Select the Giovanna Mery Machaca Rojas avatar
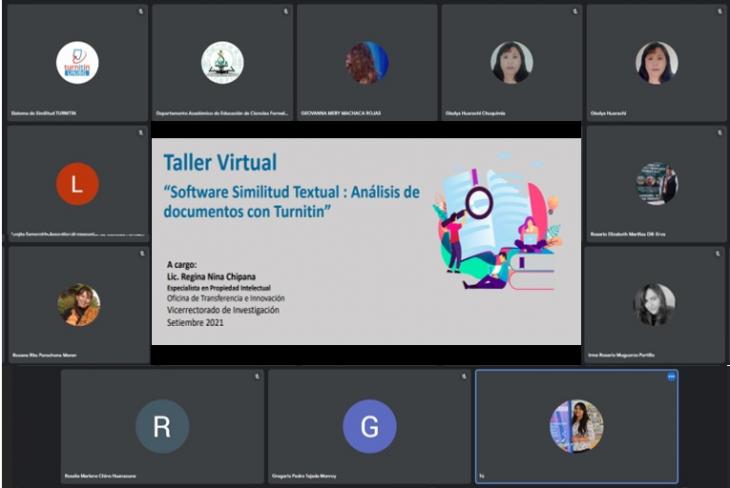 (367, 62)
